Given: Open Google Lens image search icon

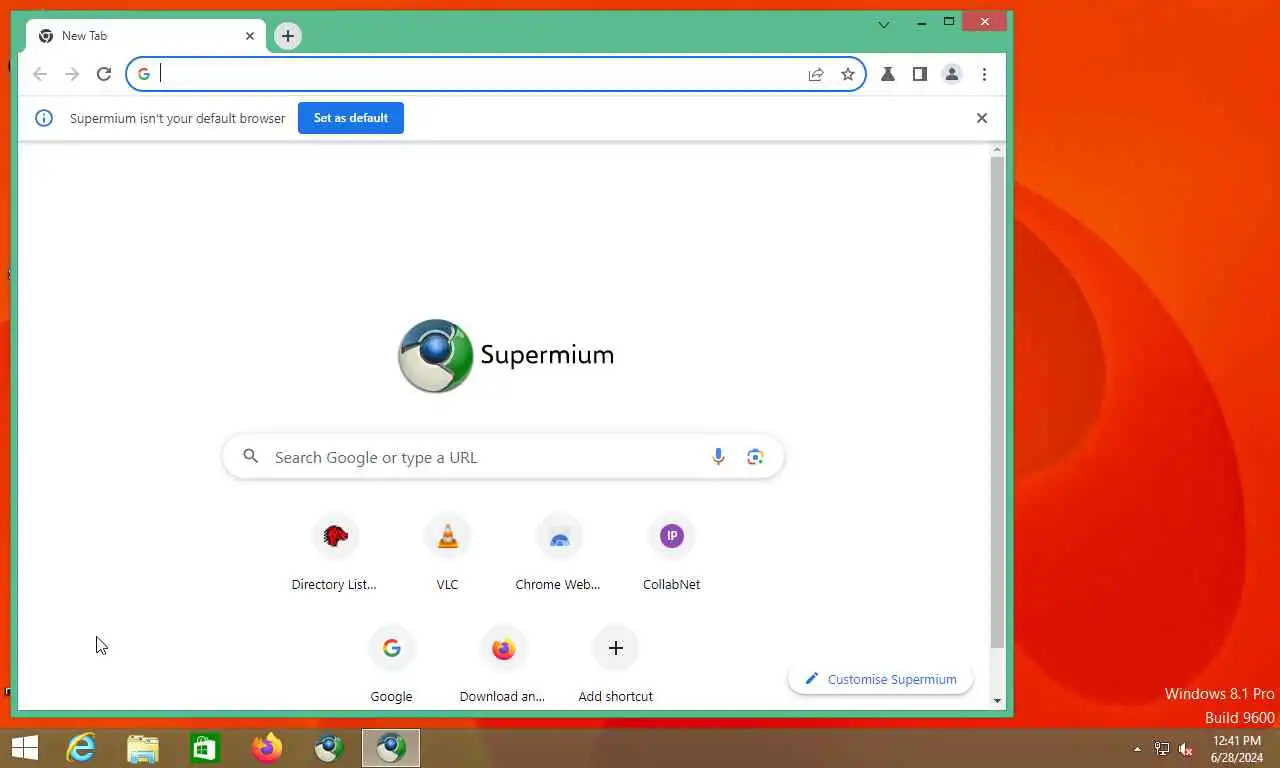Looking at the screenshot, I should (x=755, y=457).
